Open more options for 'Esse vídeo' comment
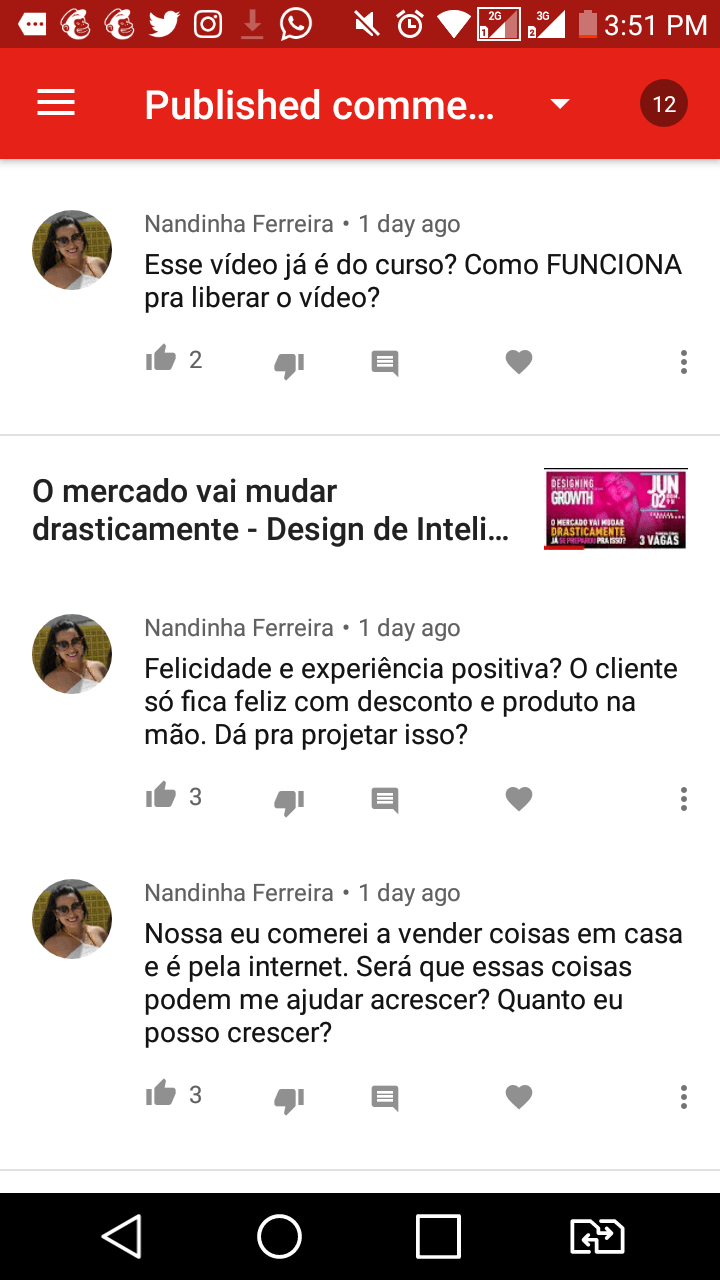 [684, 362]
